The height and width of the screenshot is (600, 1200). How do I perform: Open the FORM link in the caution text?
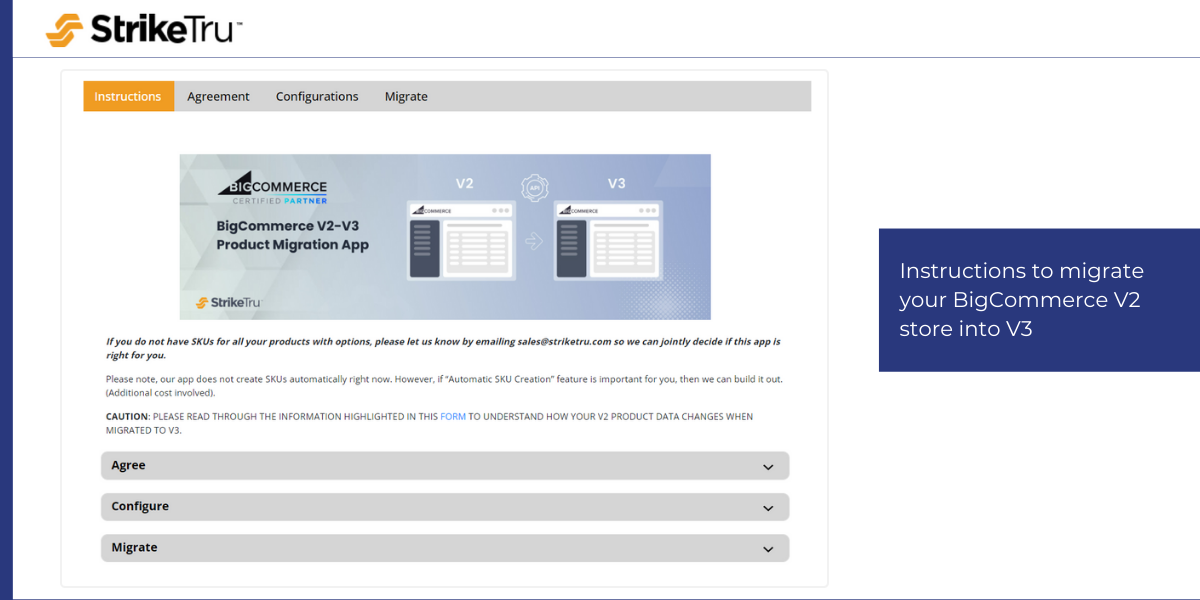[x=453, y=416]
